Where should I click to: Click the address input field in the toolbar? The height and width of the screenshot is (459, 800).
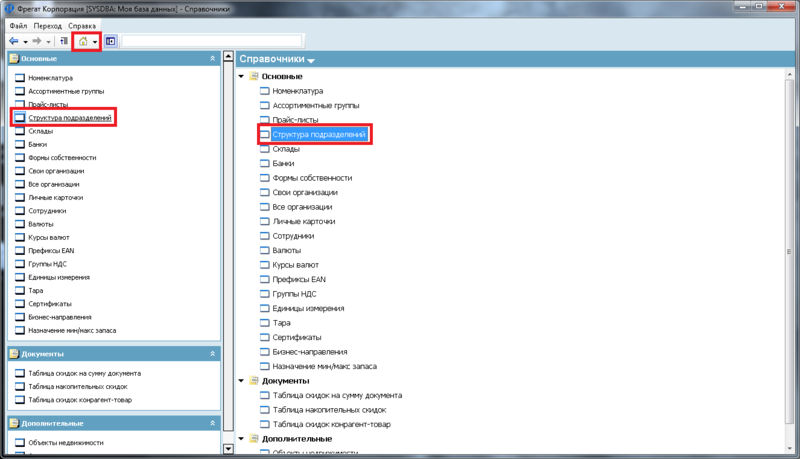tap(212, 41)
